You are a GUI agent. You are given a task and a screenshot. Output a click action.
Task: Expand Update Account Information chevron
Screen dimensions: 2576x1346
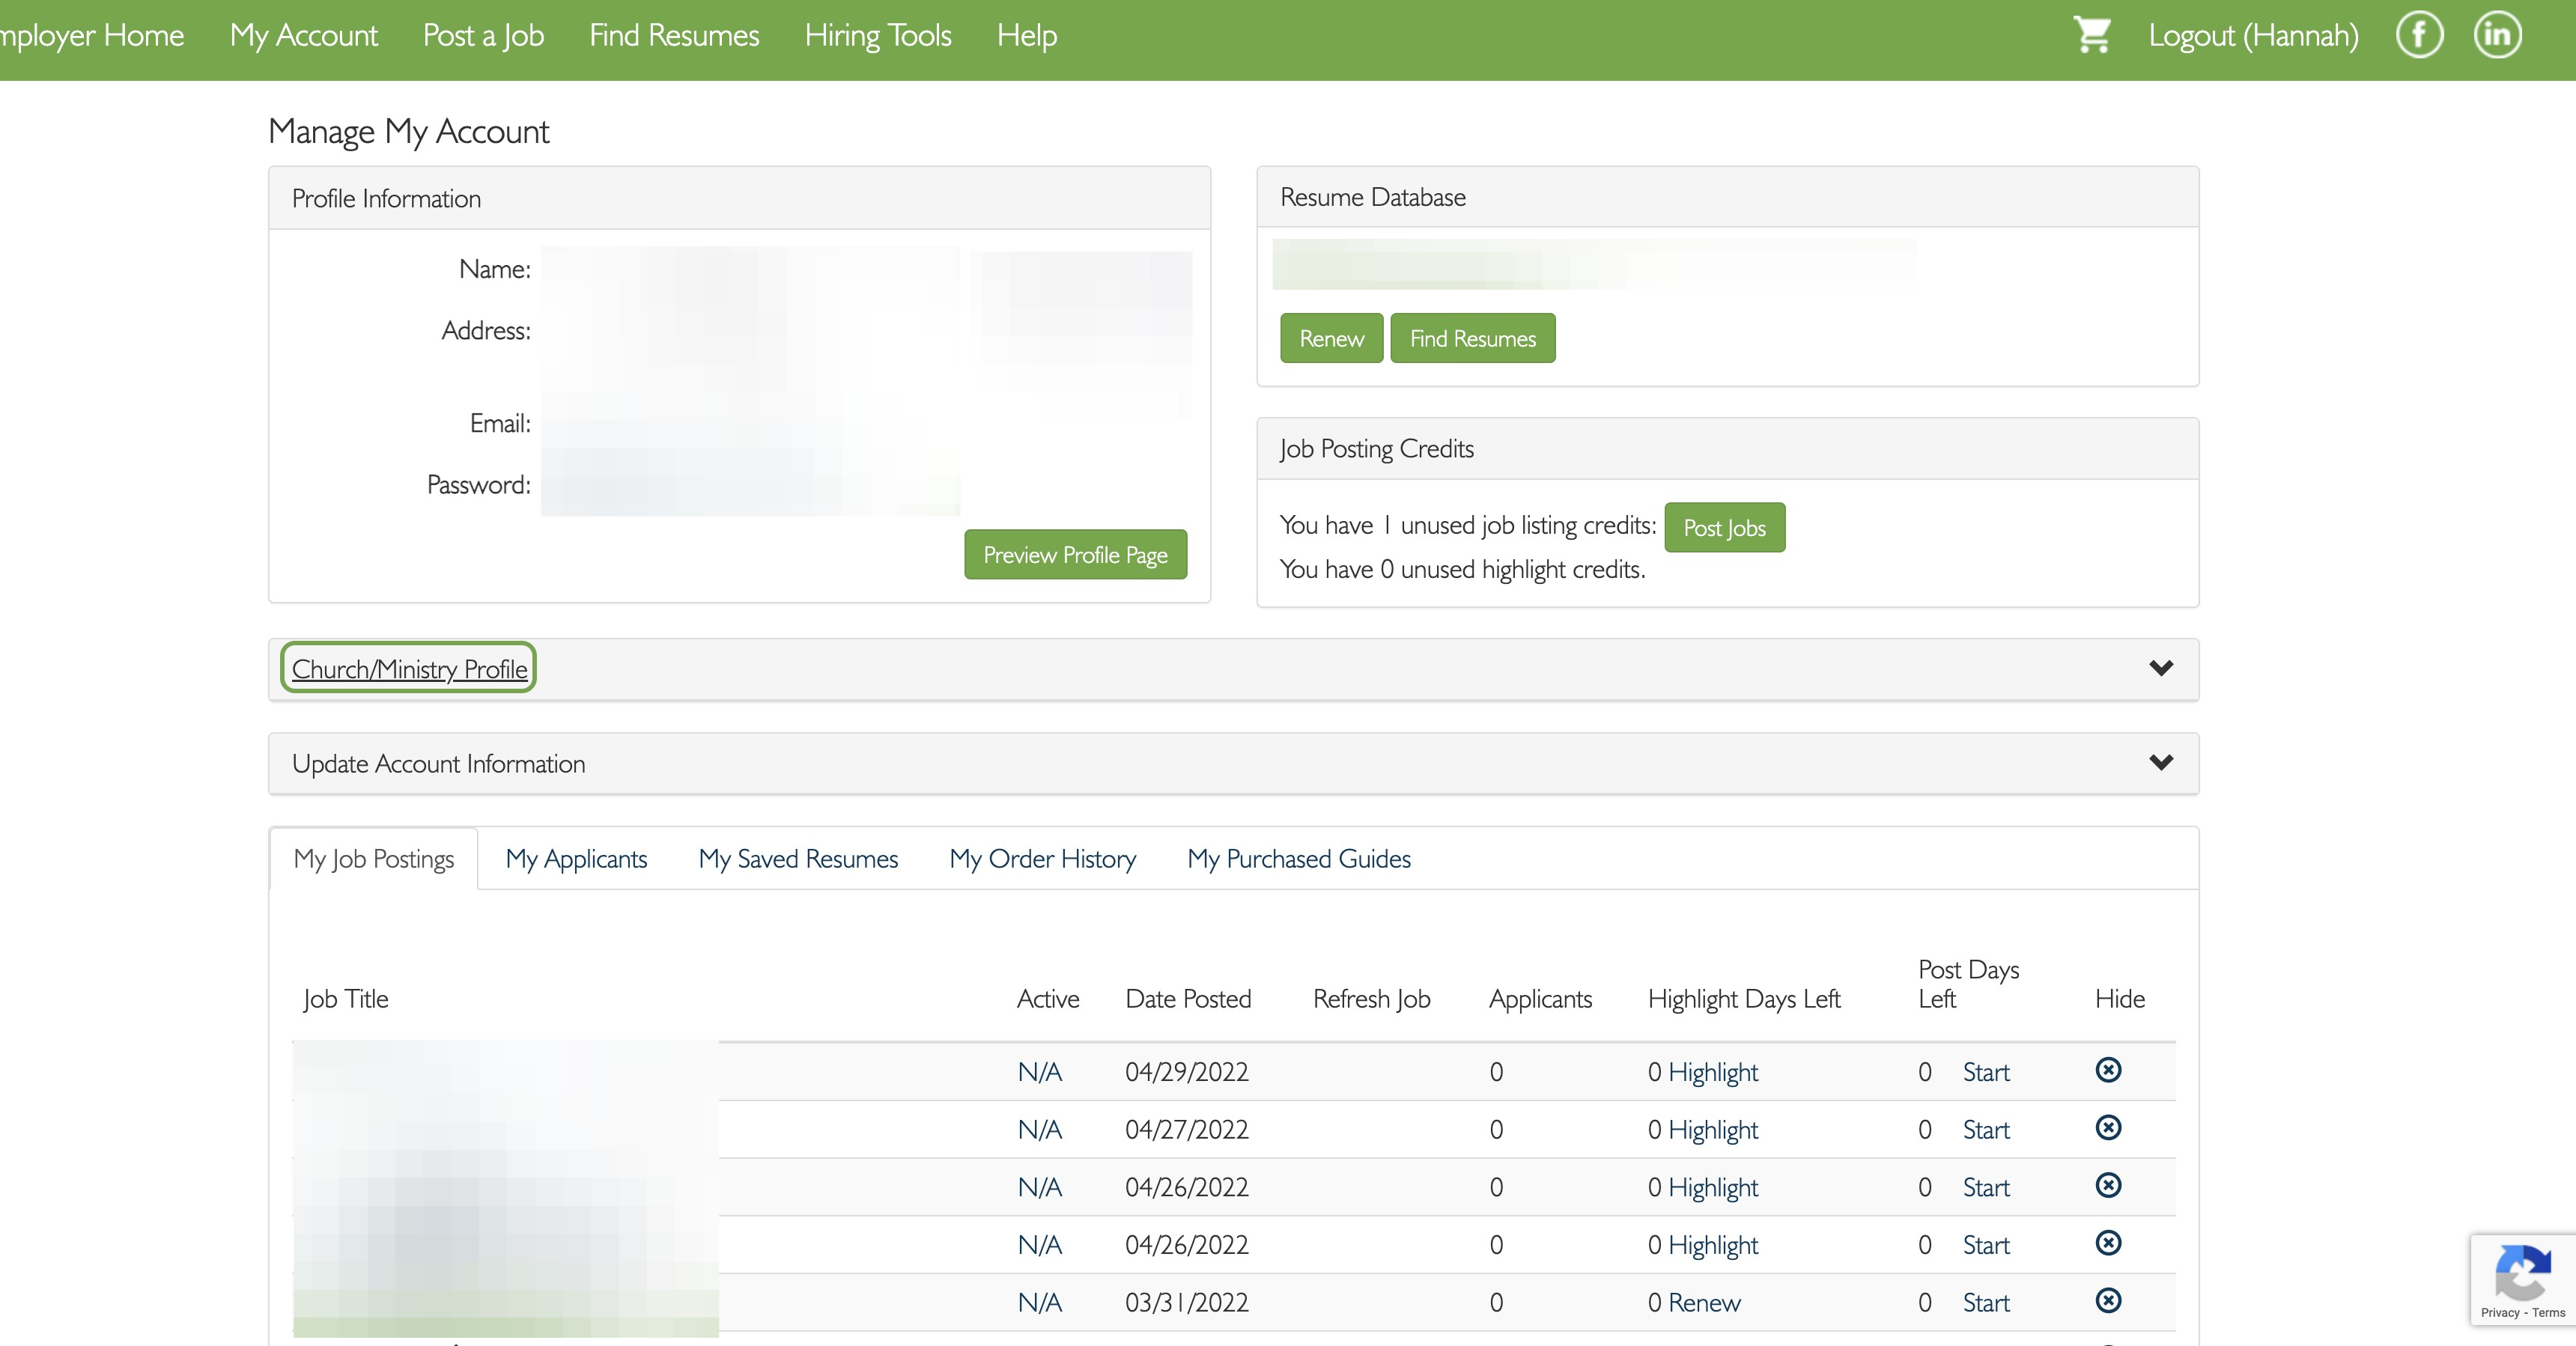2161,763
